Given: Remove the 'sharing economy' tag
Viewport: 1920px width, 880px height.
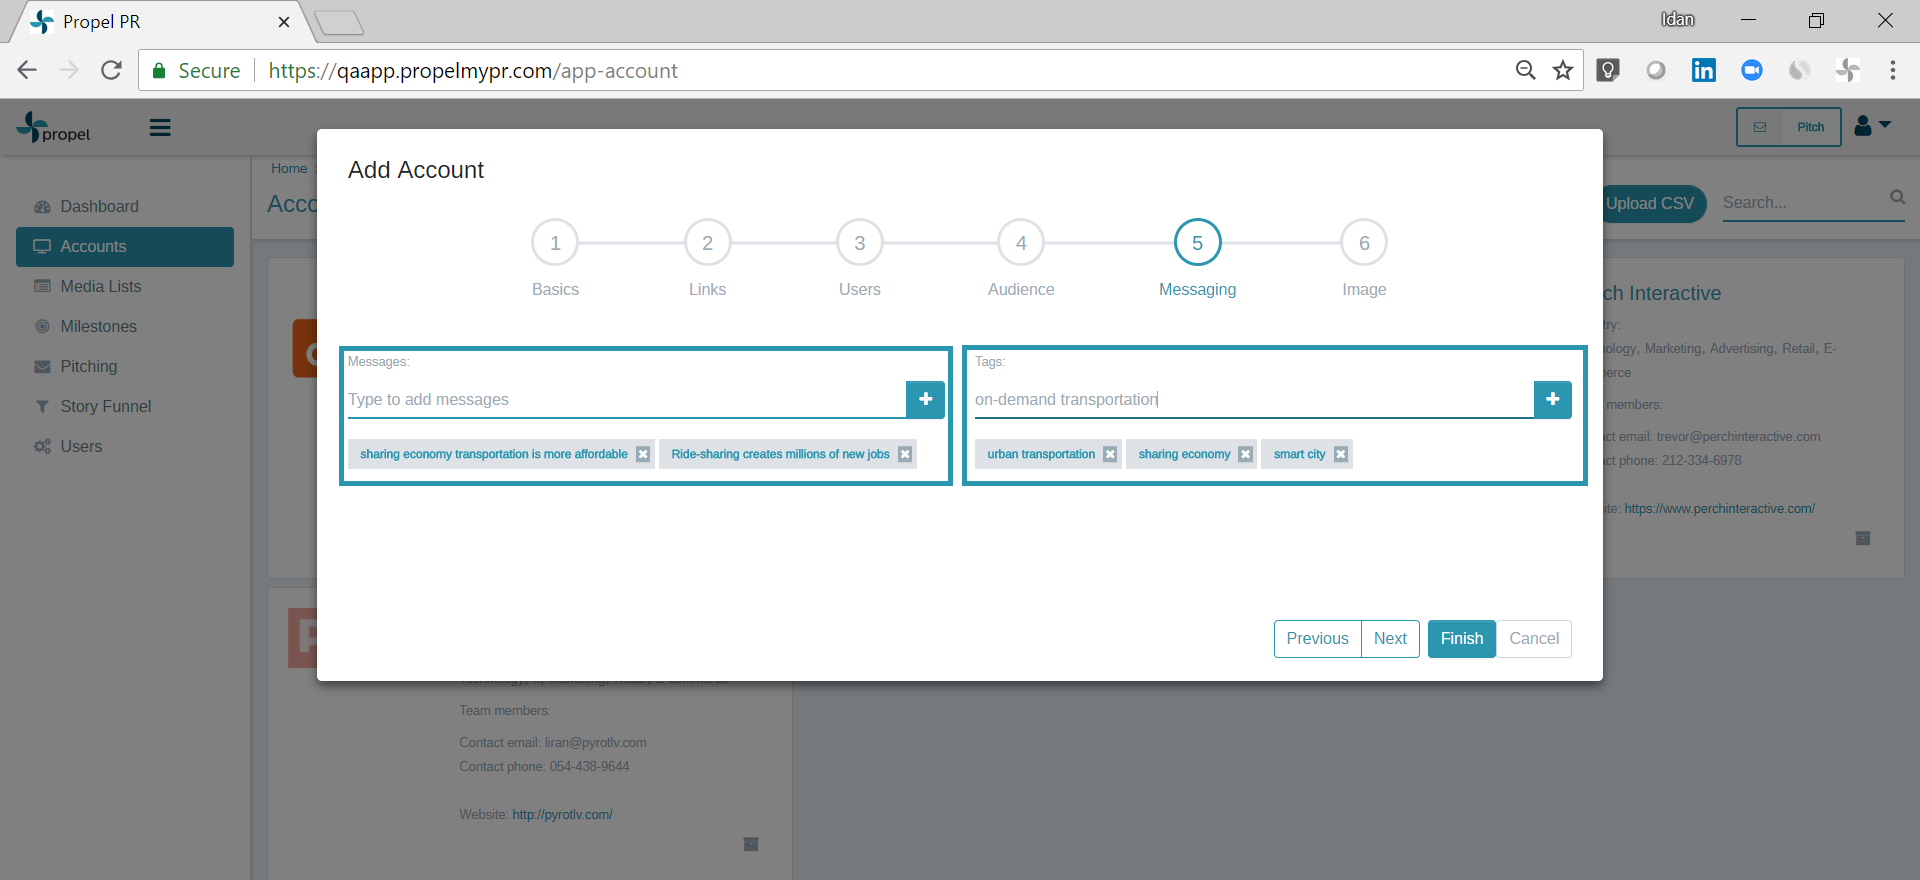Looking at the screenshot, I should click(1245, 454).
